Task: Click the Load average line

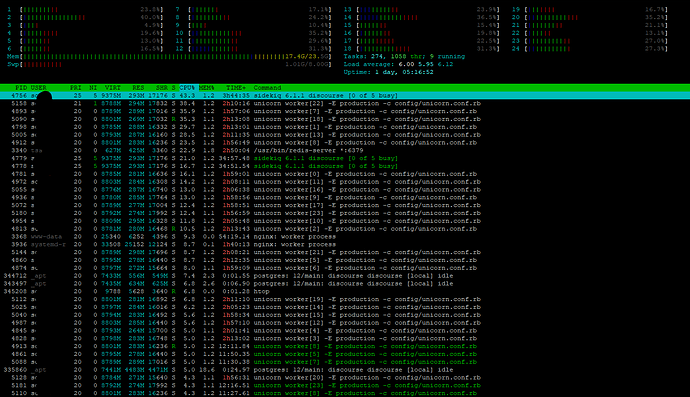Action: click(398, 64)
